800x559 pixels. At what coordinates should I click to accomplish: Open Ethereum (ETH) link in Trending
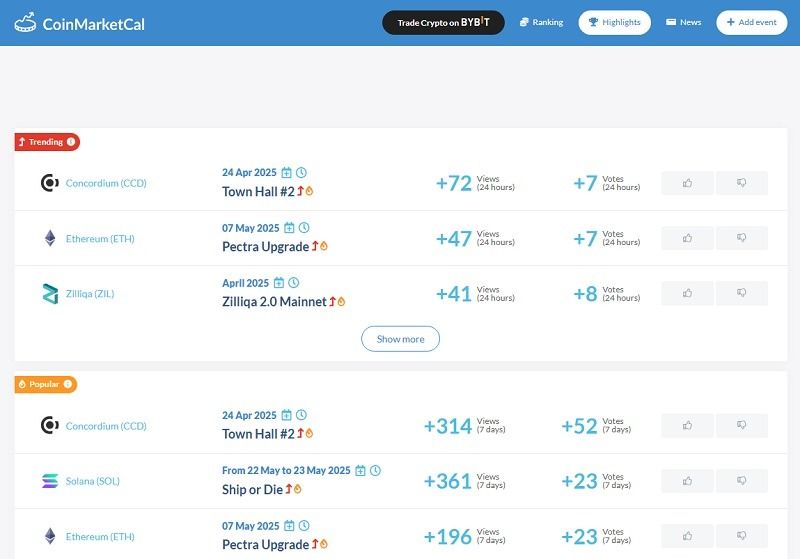click(x=100, y=239)
